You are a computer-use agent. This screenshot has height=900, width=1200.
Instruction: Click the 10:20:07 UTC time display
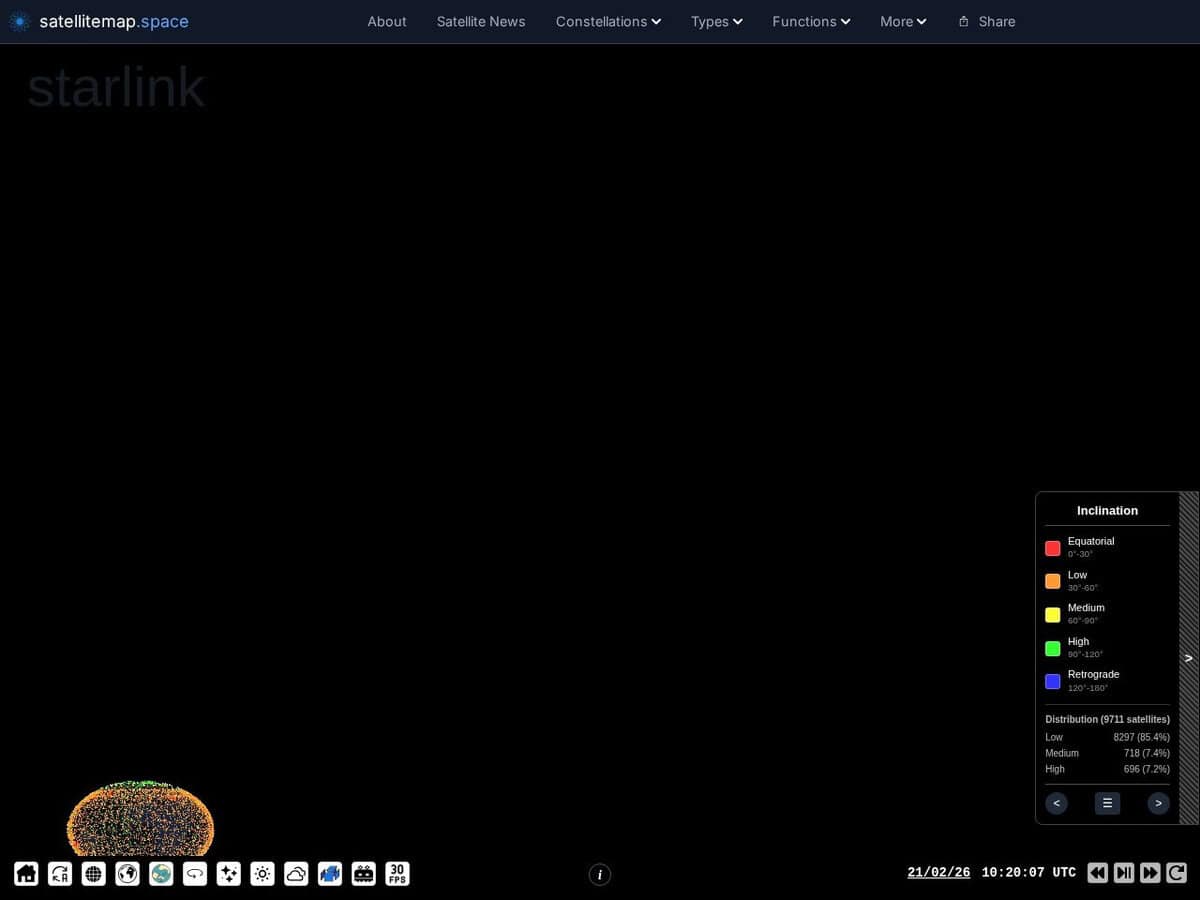tap(1029, 872)
